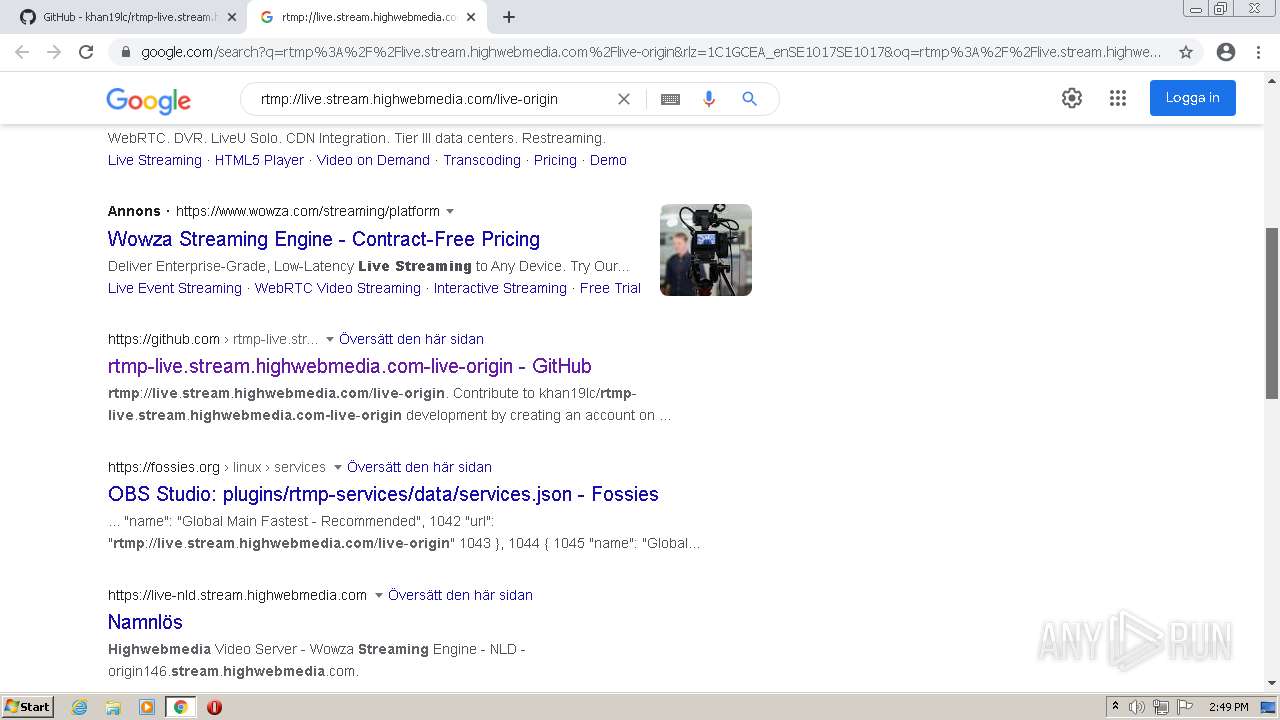Open the Namnlös search result
This screenshot has height=720, width=1280.
click(x=145, y=622)
